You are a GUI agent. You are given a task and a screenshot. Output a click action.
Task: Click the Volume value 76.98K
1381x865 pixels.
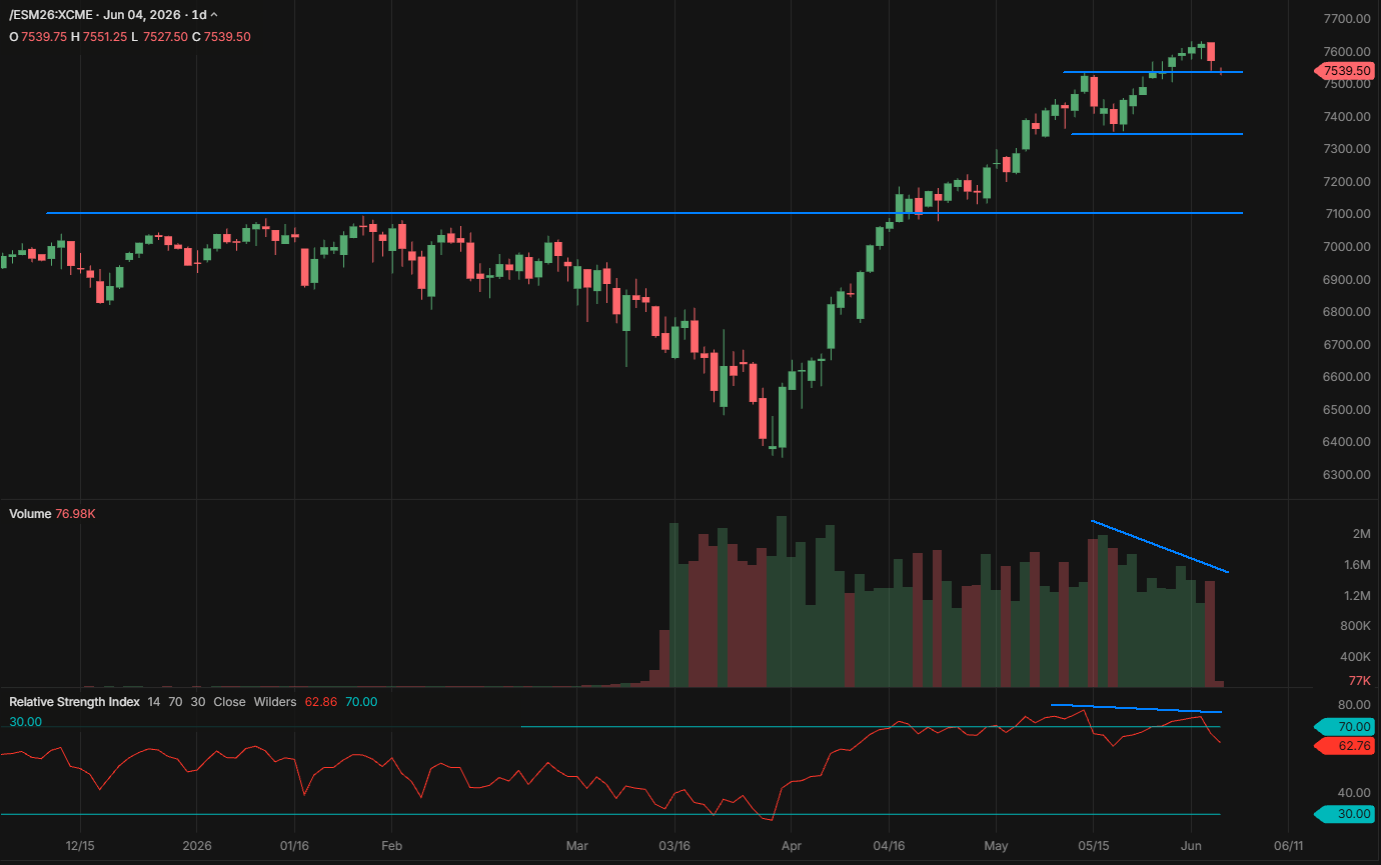pyautogui.click(x=75, y=513)
